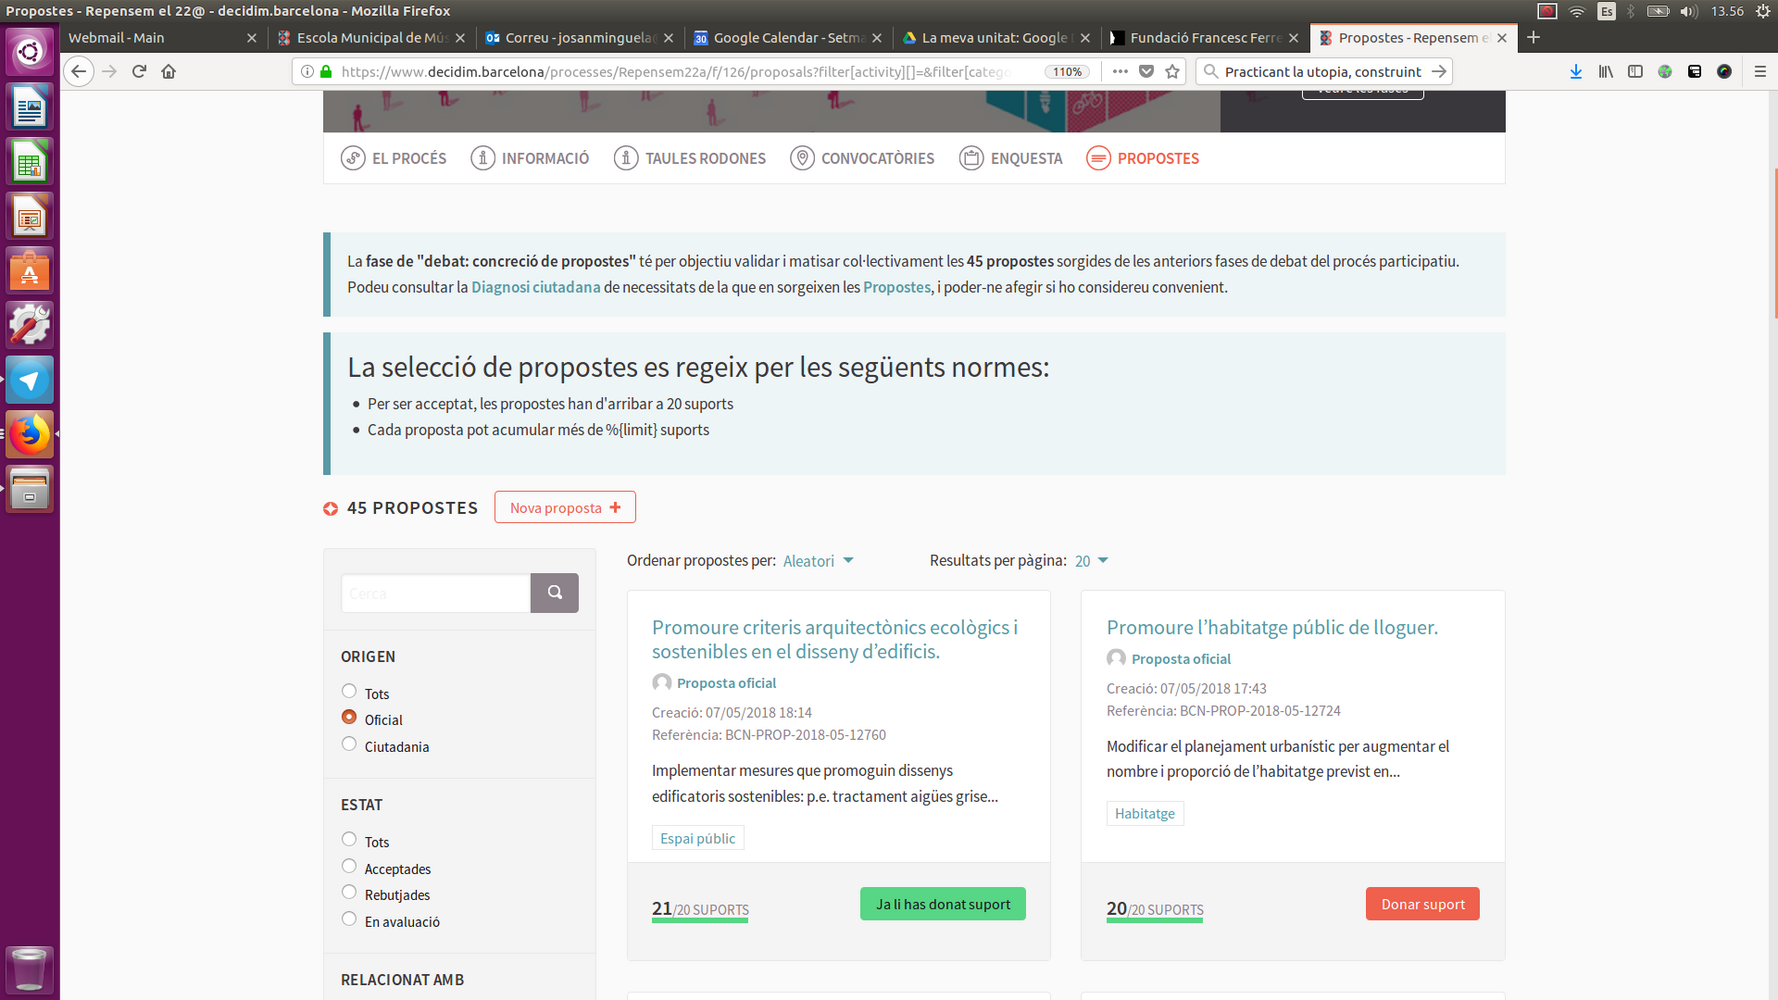Bookmark this page with the star icon
Screen dimensions: 1778x1000
pos(1173,71)
